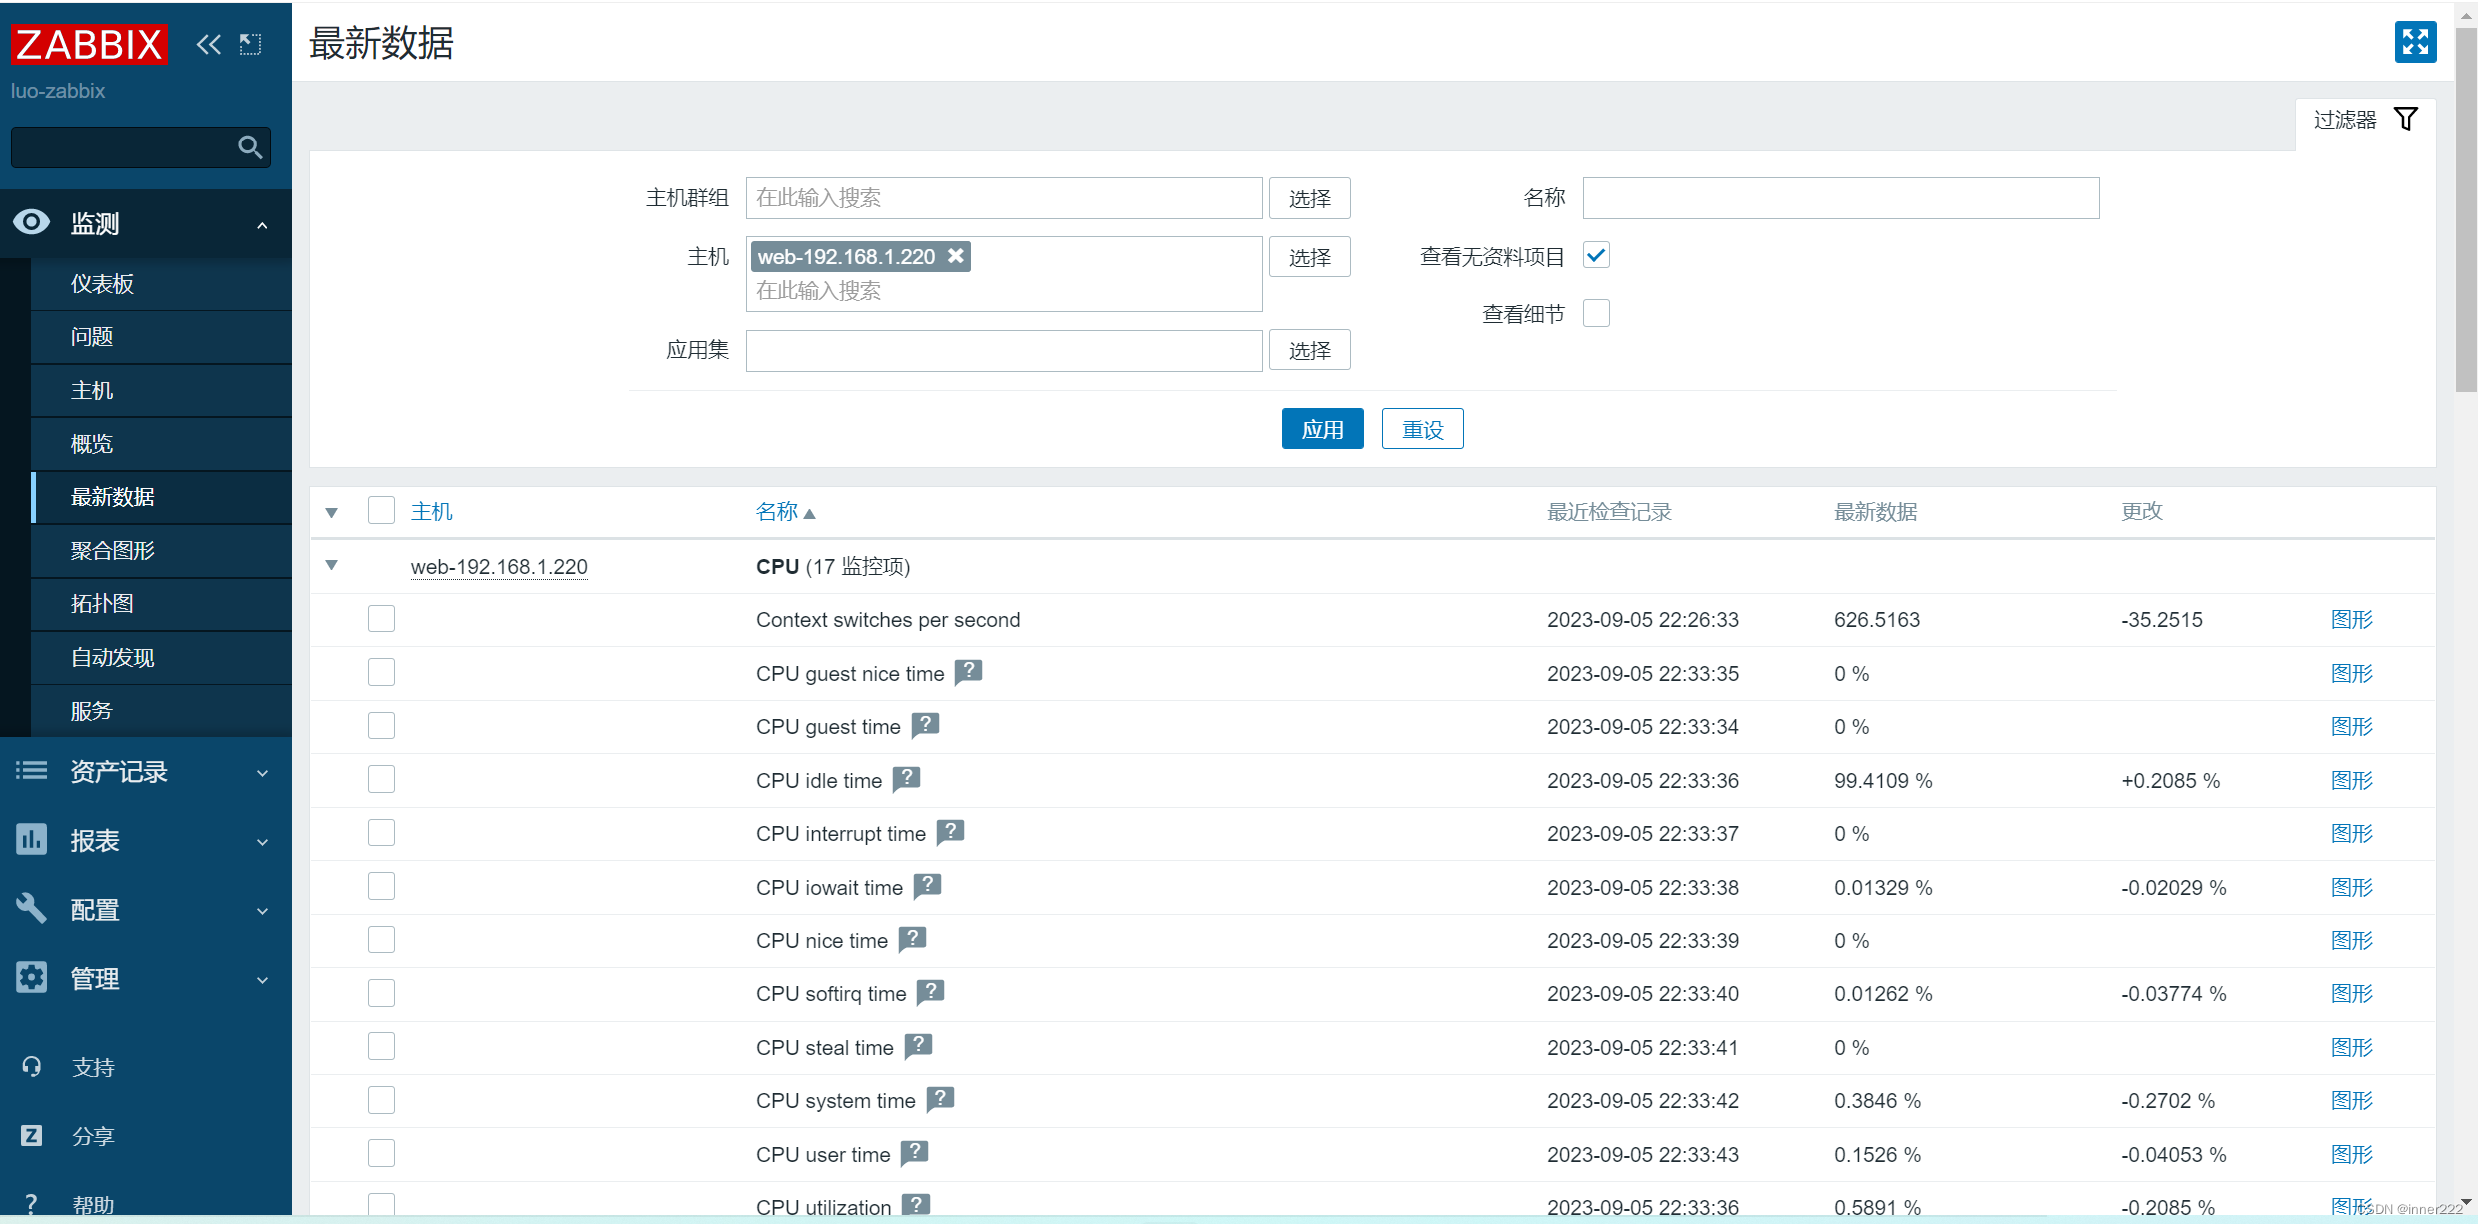The image size is (2478, 1224).
Task: Open help for CPU steal time
Action: tap(918, 1046)
